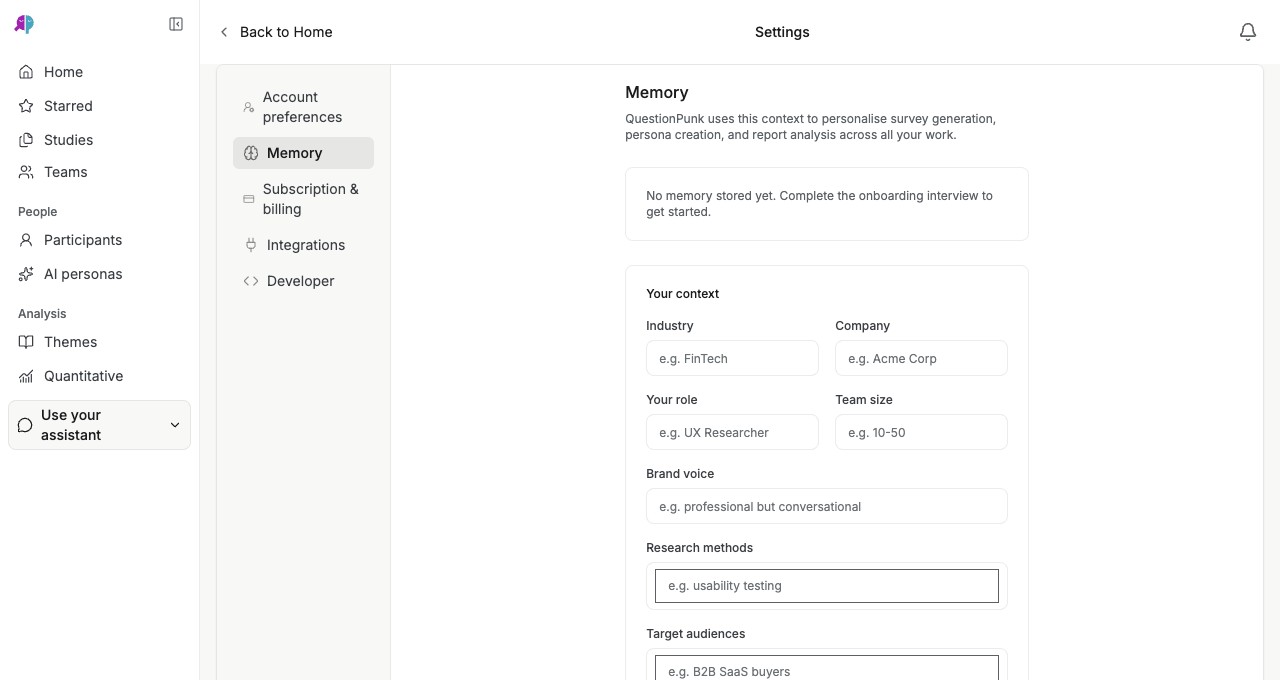1280x680 pixels.
Task: Click the Settings page title
Action: pos(782,32)
